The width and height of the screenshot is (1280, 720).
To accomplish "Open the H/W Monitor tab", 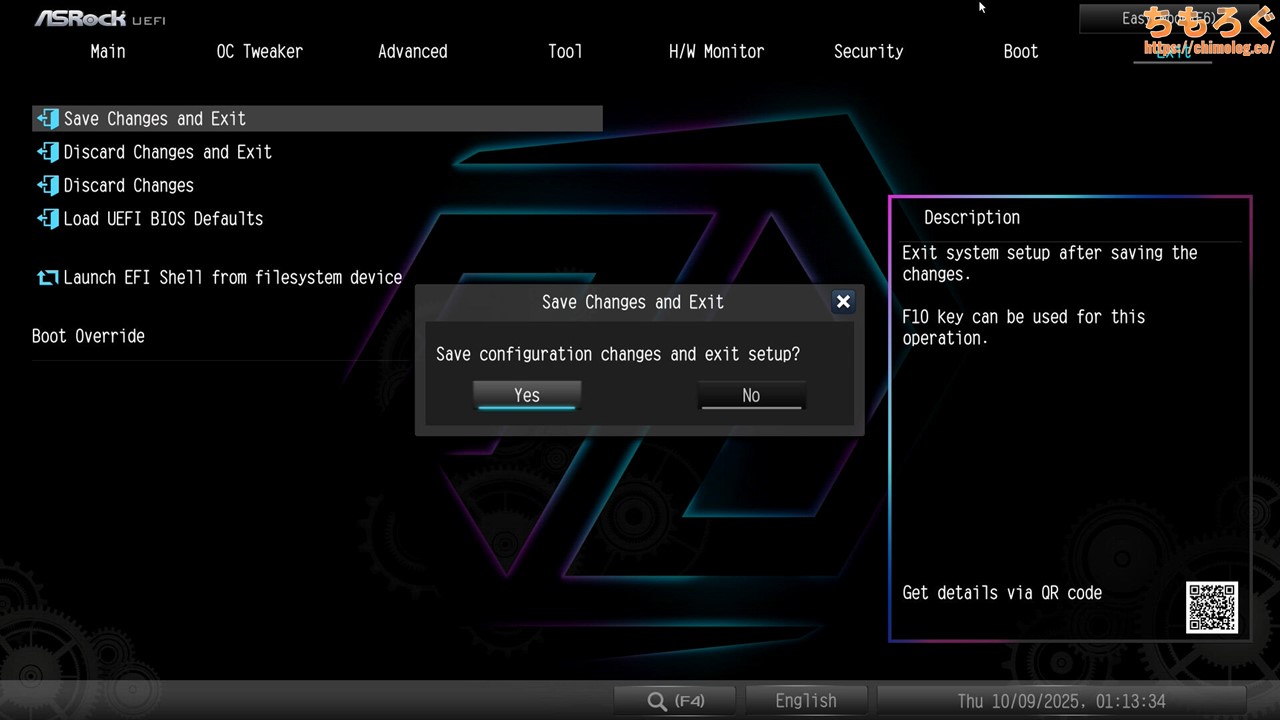I will (716, 52).
